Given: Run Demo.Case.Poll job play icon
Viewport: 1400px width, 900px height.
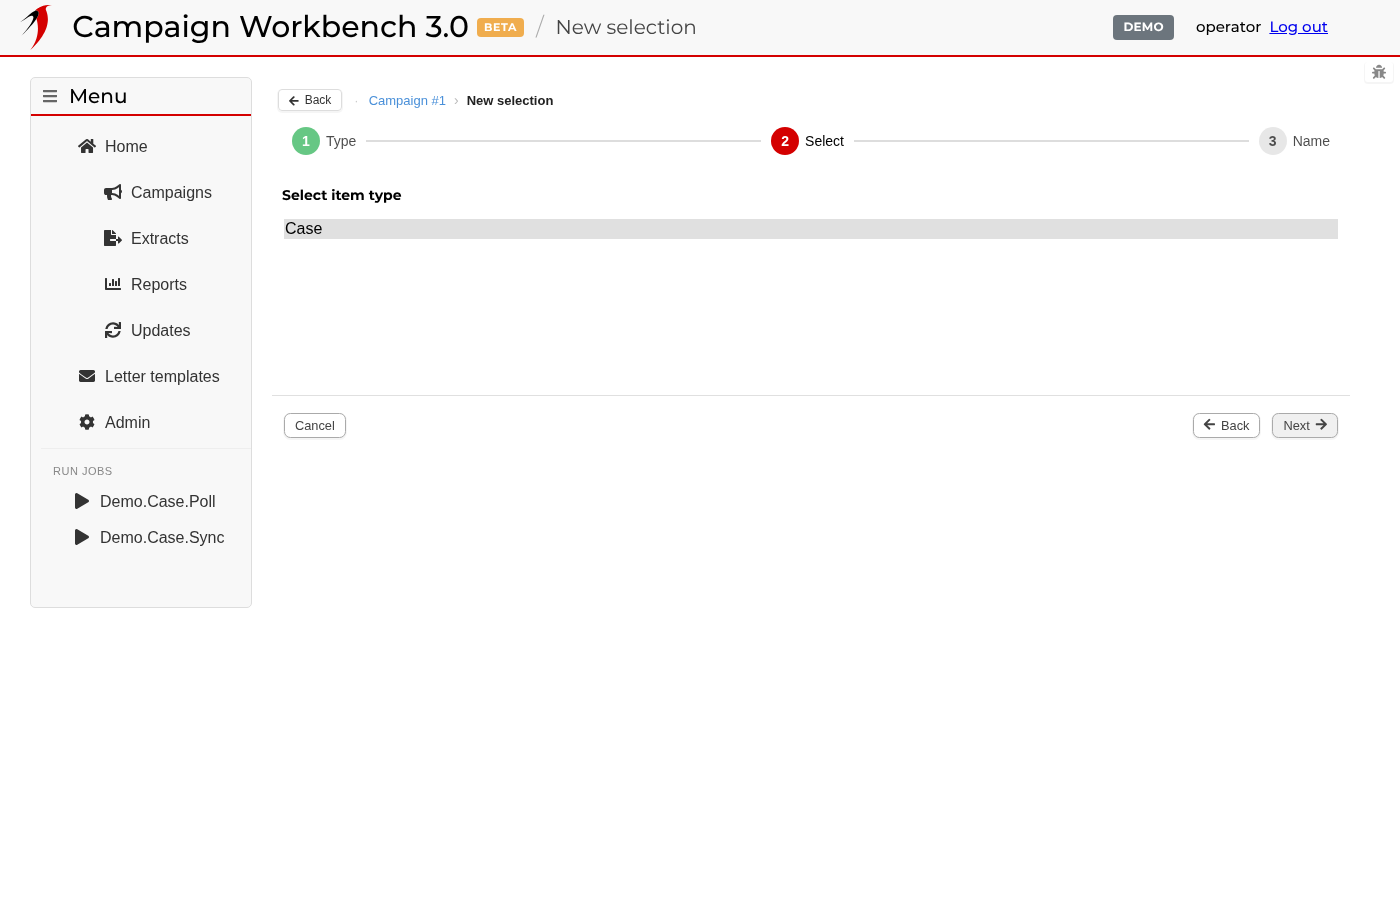Looking at the screenshot, I should (x=82, y=501).
